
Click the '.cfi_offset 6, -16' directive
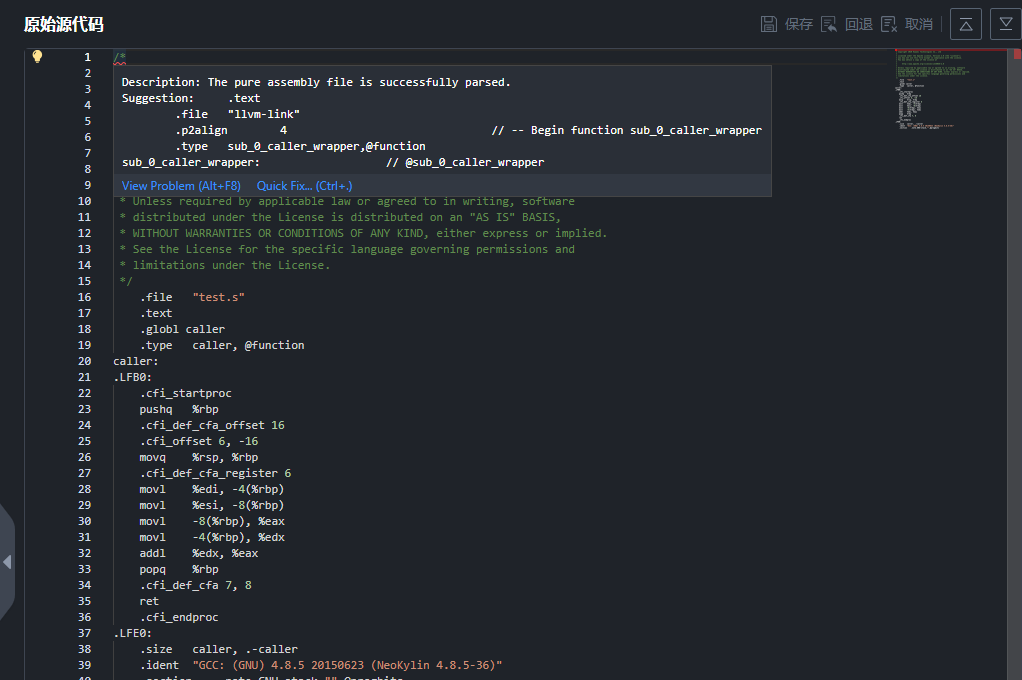199,441
